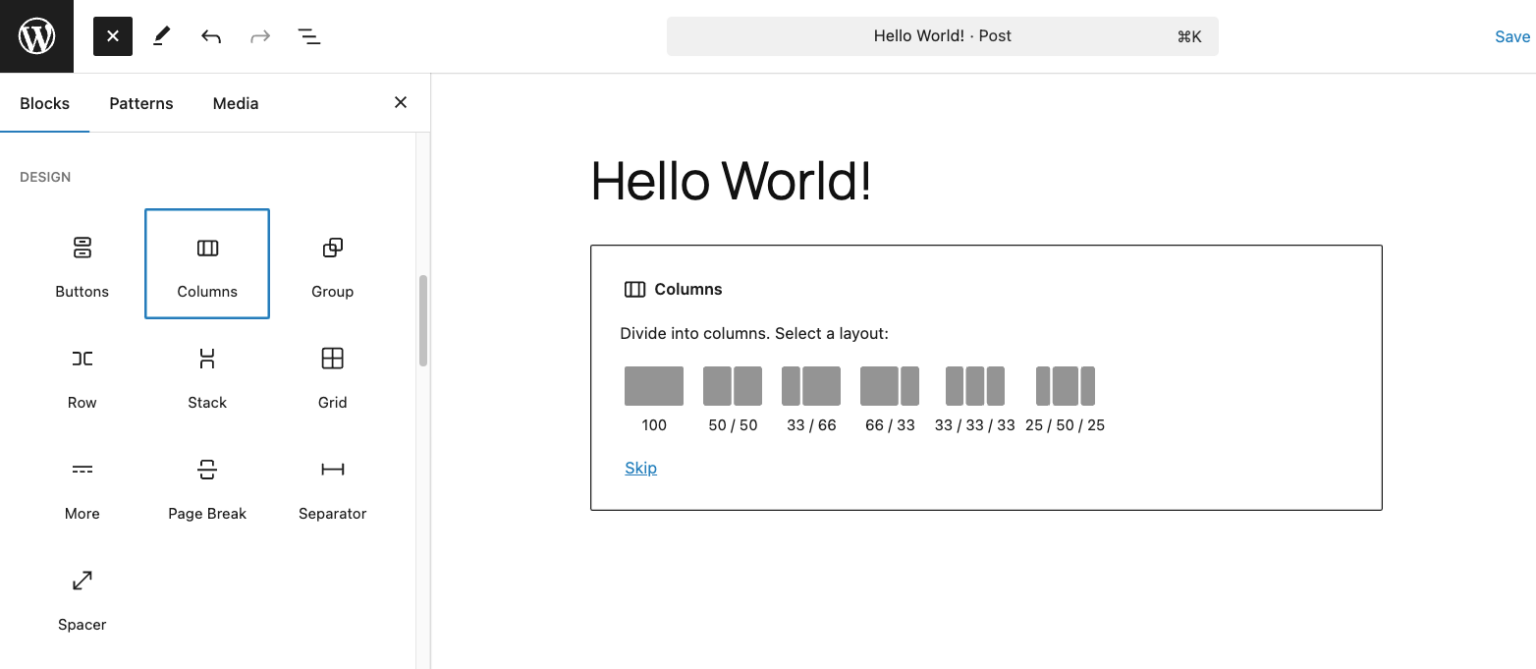Insert the Spacer block

(x=82, y=597)
